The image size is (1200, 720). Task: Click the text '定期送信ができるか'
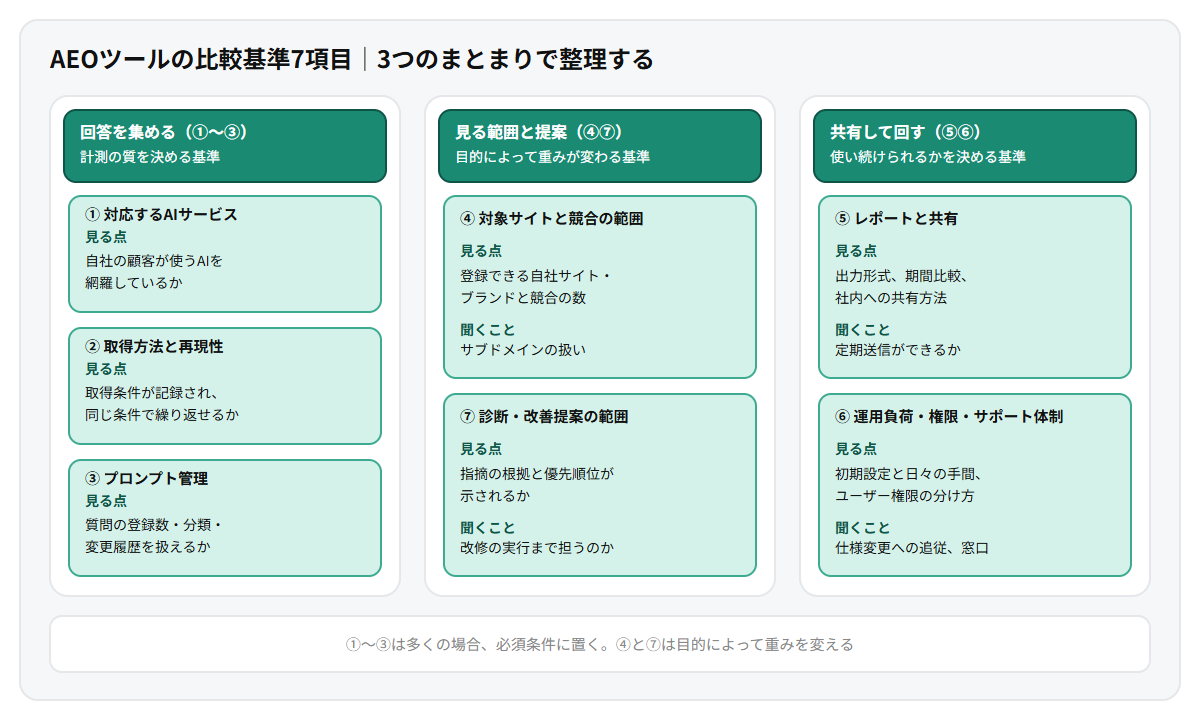point(898,350)
